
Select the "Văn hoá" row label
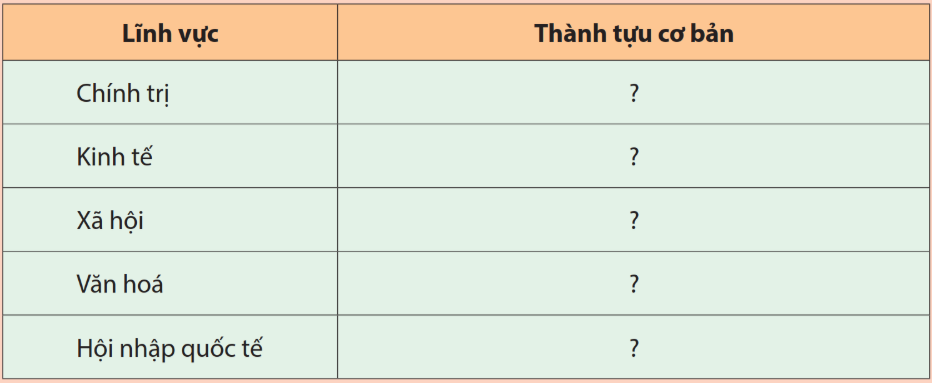click(120, 284)
